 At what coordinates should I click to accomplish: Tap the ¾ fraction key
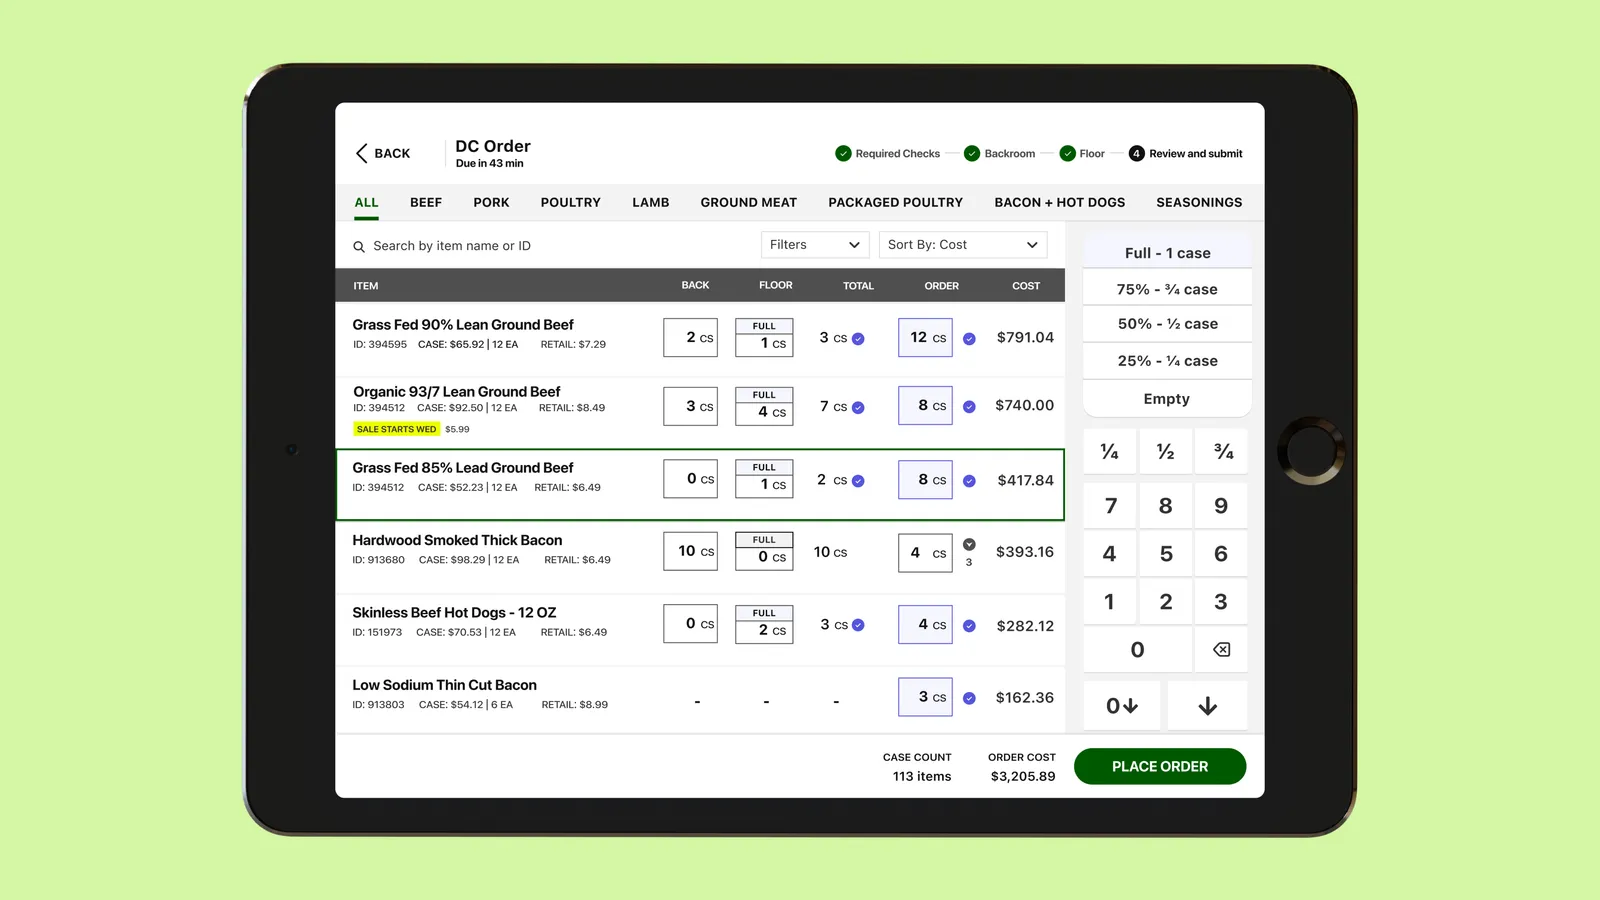pos(1221,452)
